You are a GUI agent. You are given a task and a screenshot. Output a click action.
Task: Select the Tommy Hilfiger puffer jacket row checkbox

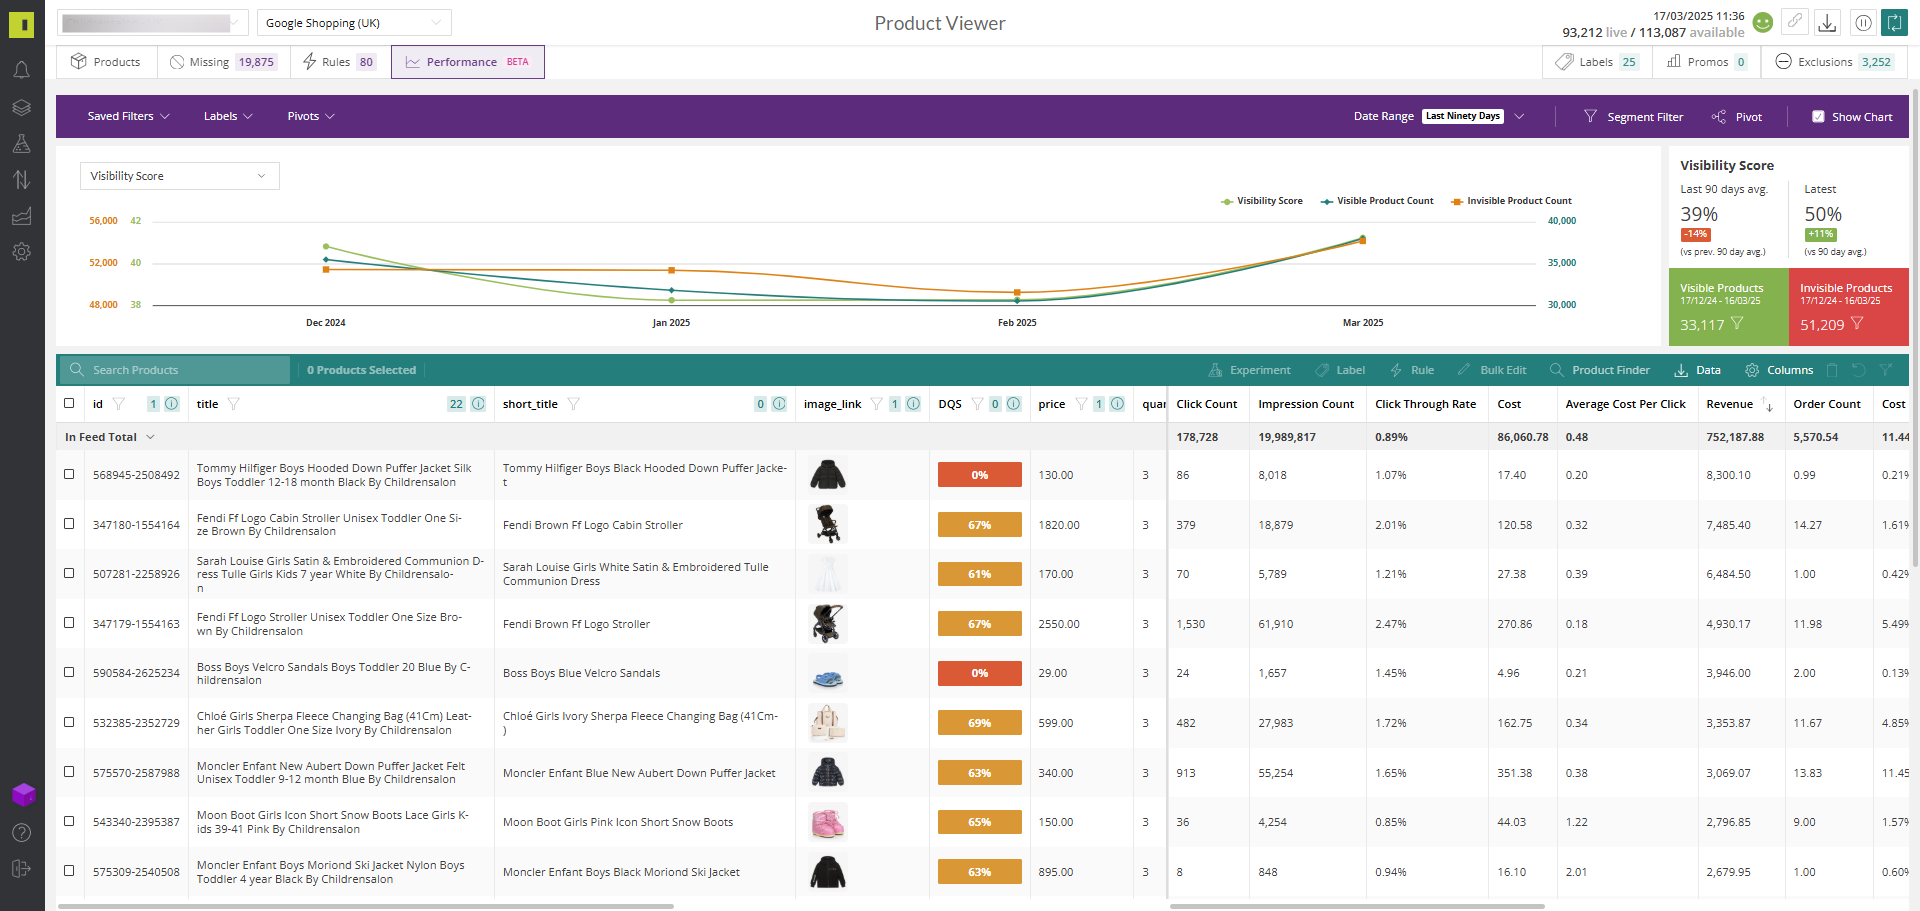(x=69, y=474)
